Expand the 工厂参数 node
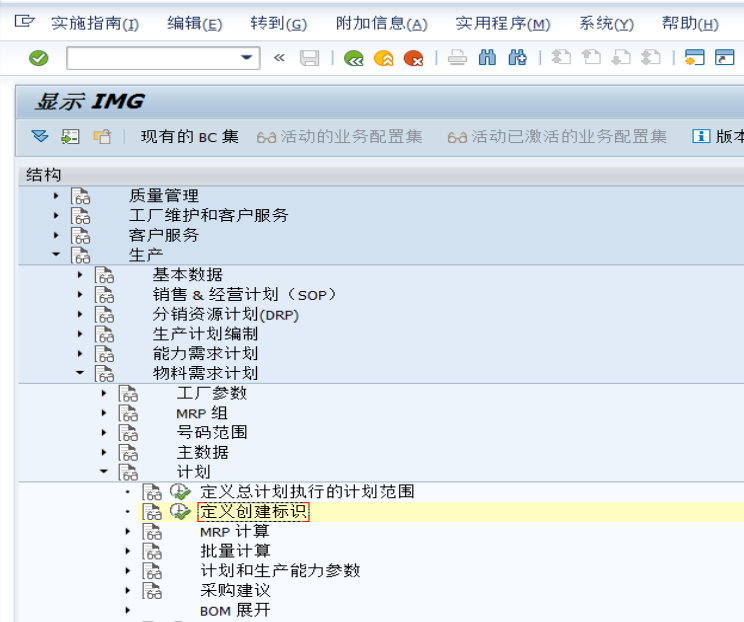The image size is (744, 622). (x=103, y=393)
